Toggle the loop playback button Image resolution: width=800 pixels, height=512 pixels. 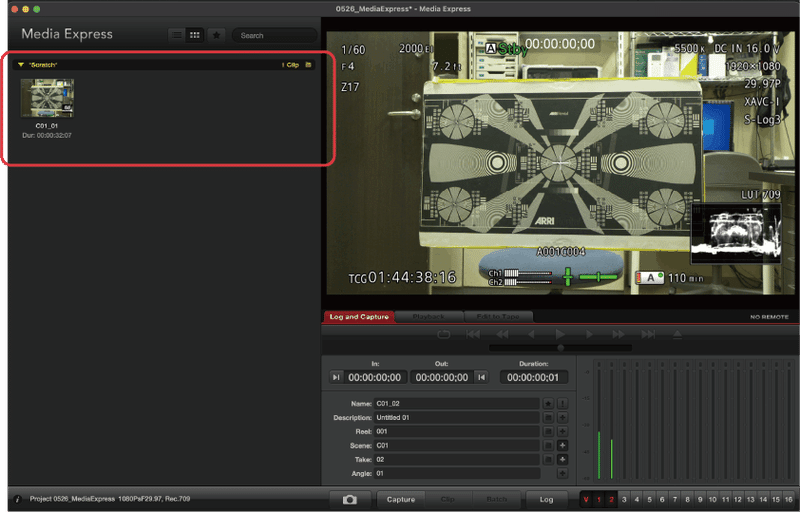click(x=444, y=335)
